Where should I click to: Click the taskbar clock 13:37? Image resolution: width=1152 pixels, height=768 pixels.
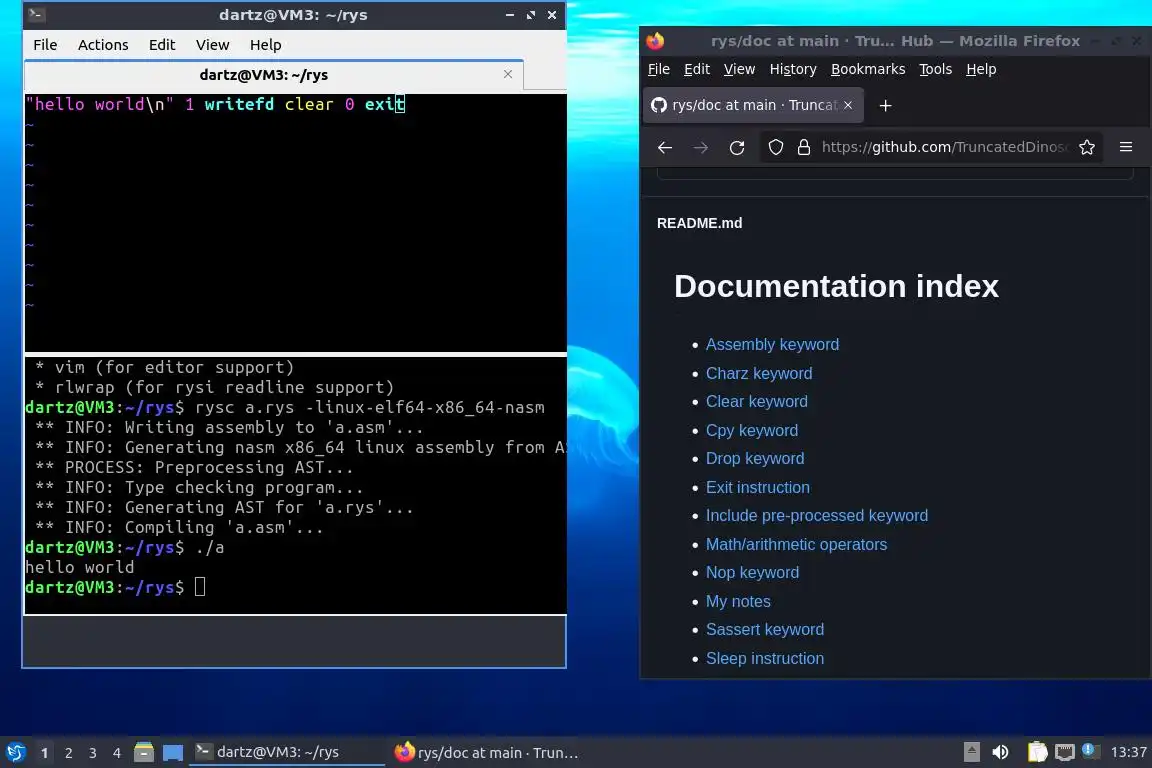click(1128, 752)
